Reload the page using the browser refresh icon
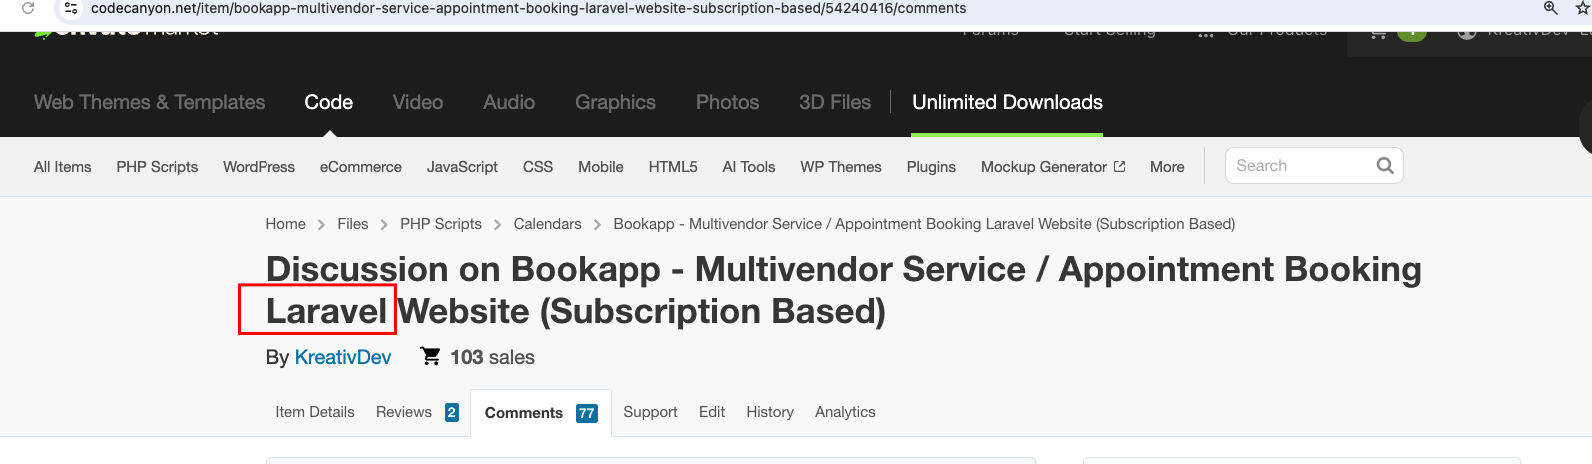This screenshot has height=464, width=1592. pos(28,8)
